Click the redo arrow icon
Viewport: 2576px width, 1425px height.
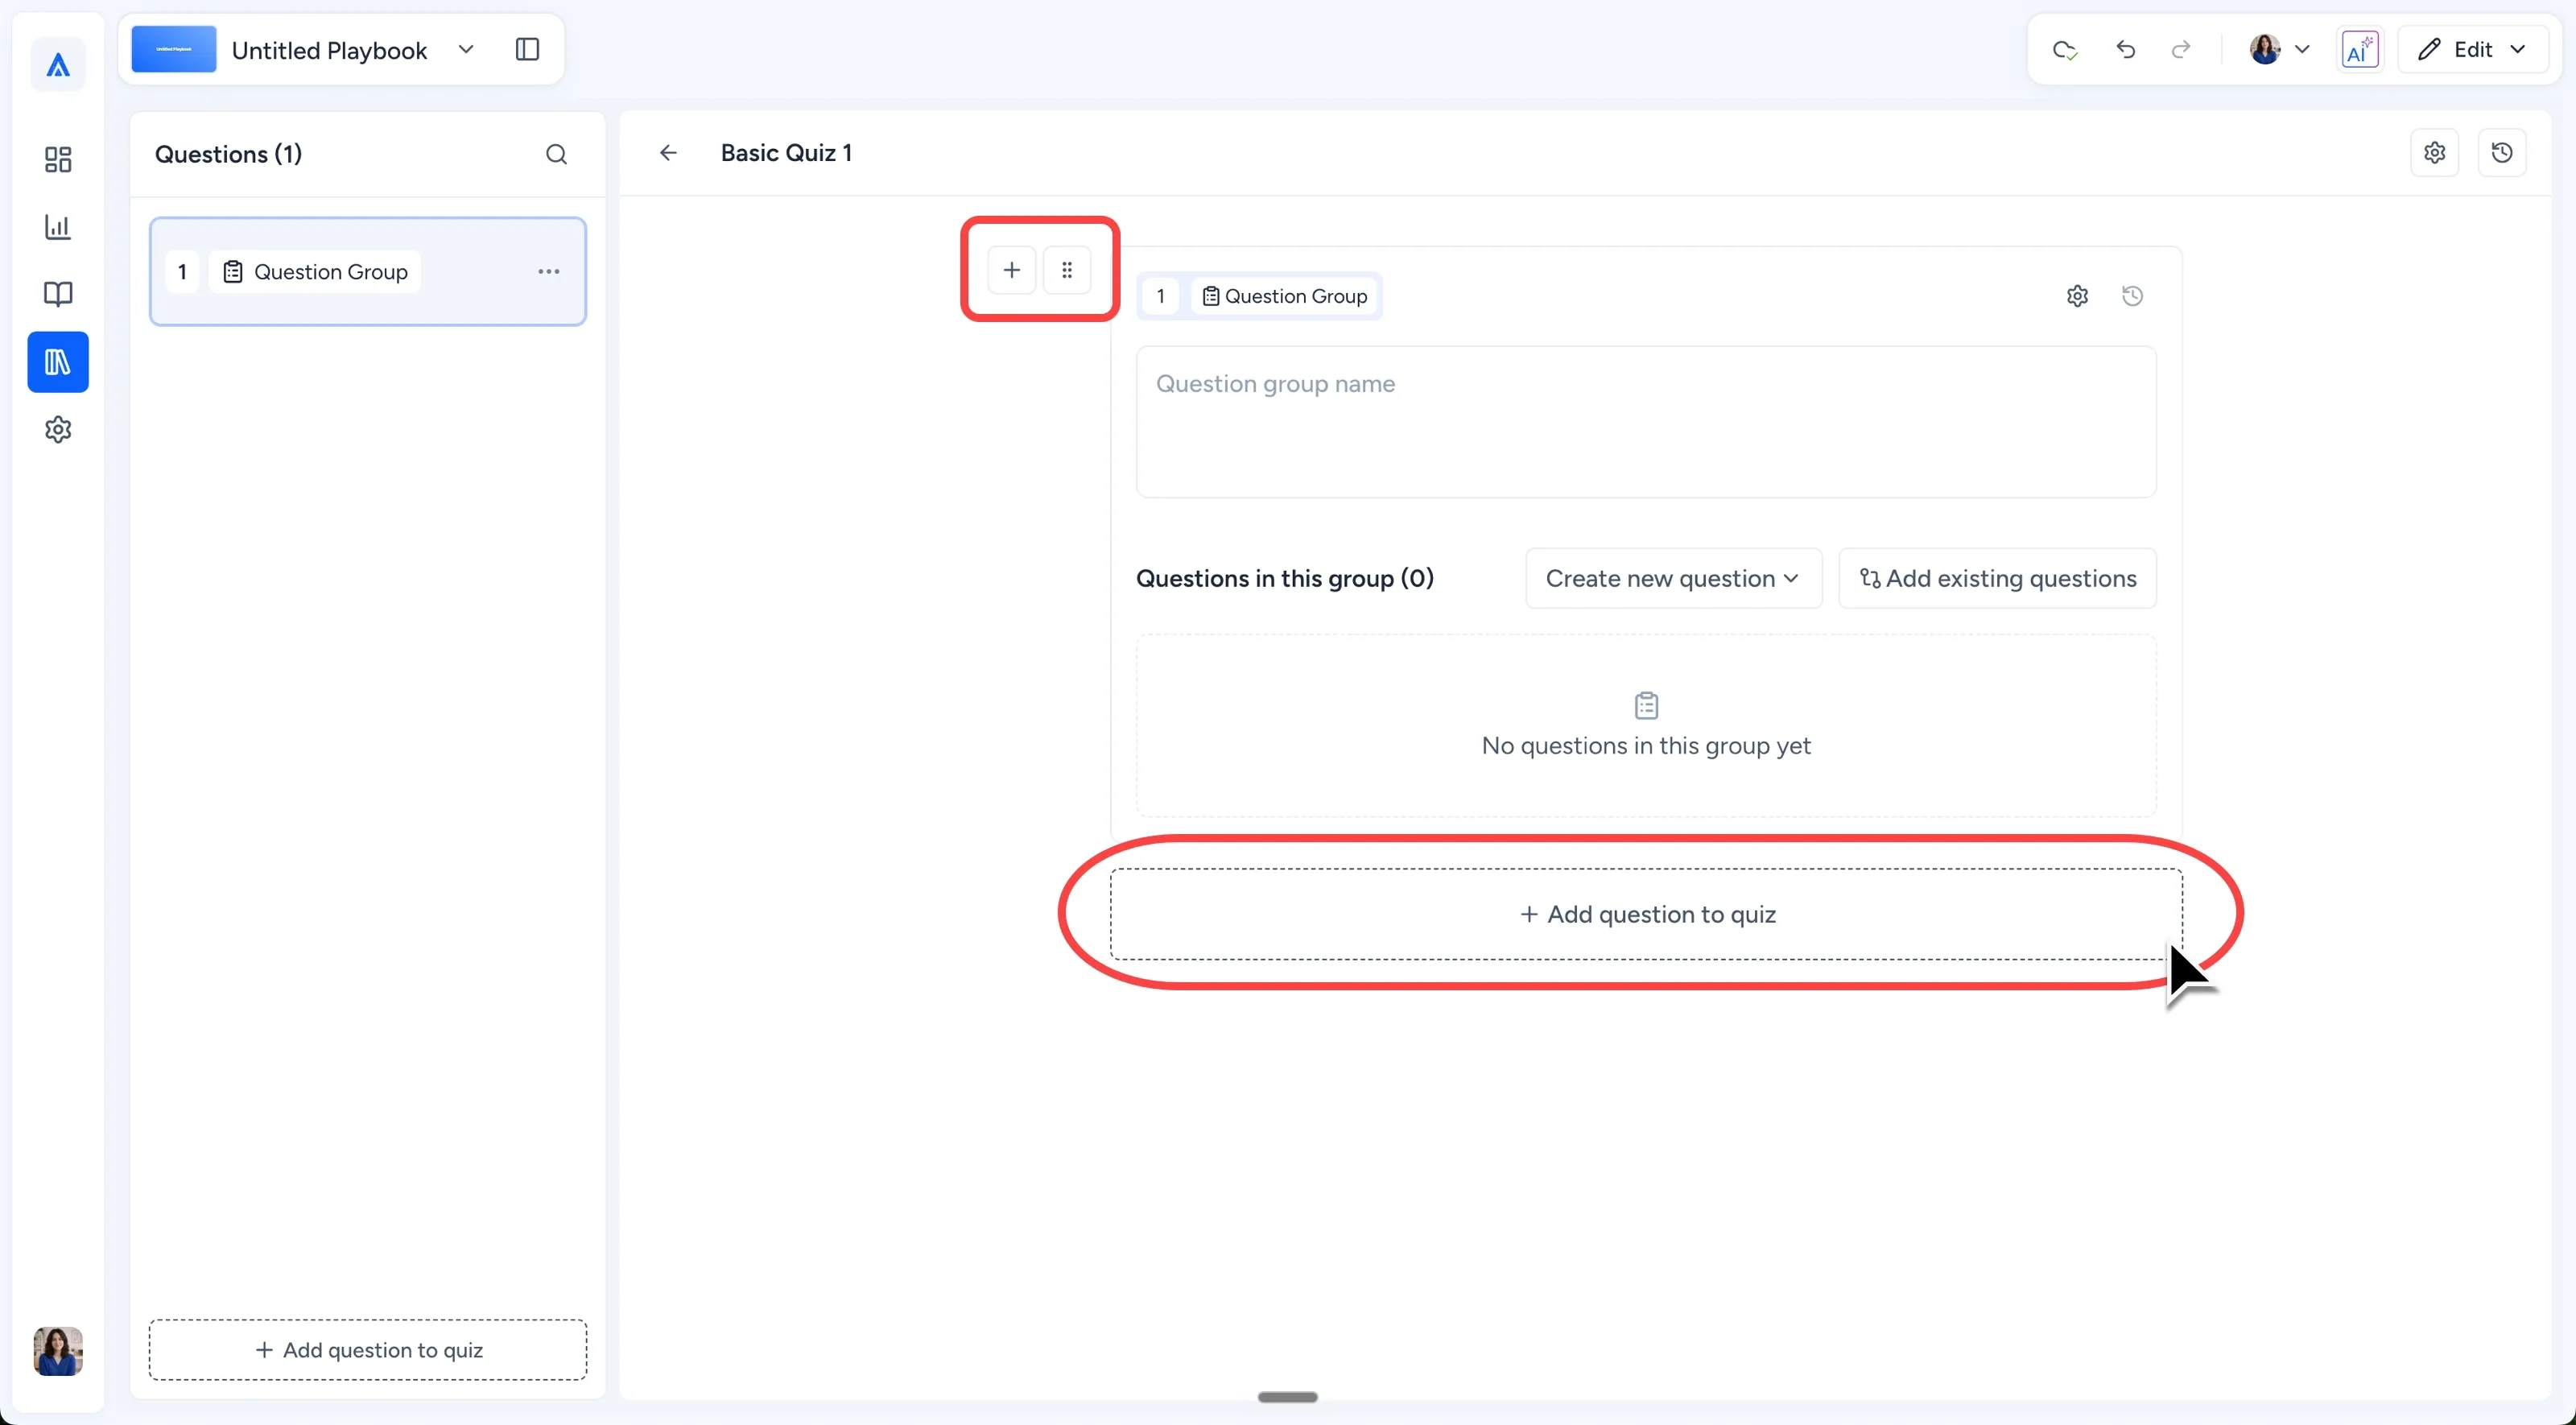2181,49
